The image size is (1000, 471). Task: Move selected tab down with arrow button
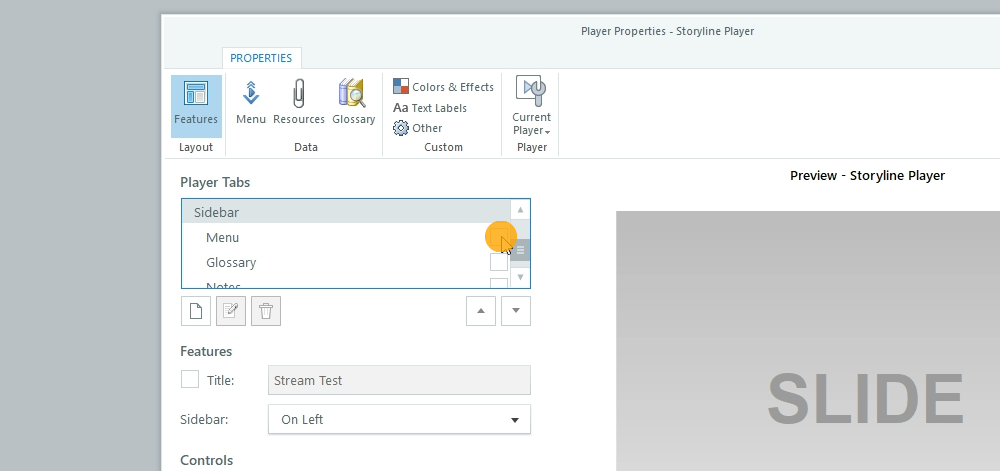(515, 311)
